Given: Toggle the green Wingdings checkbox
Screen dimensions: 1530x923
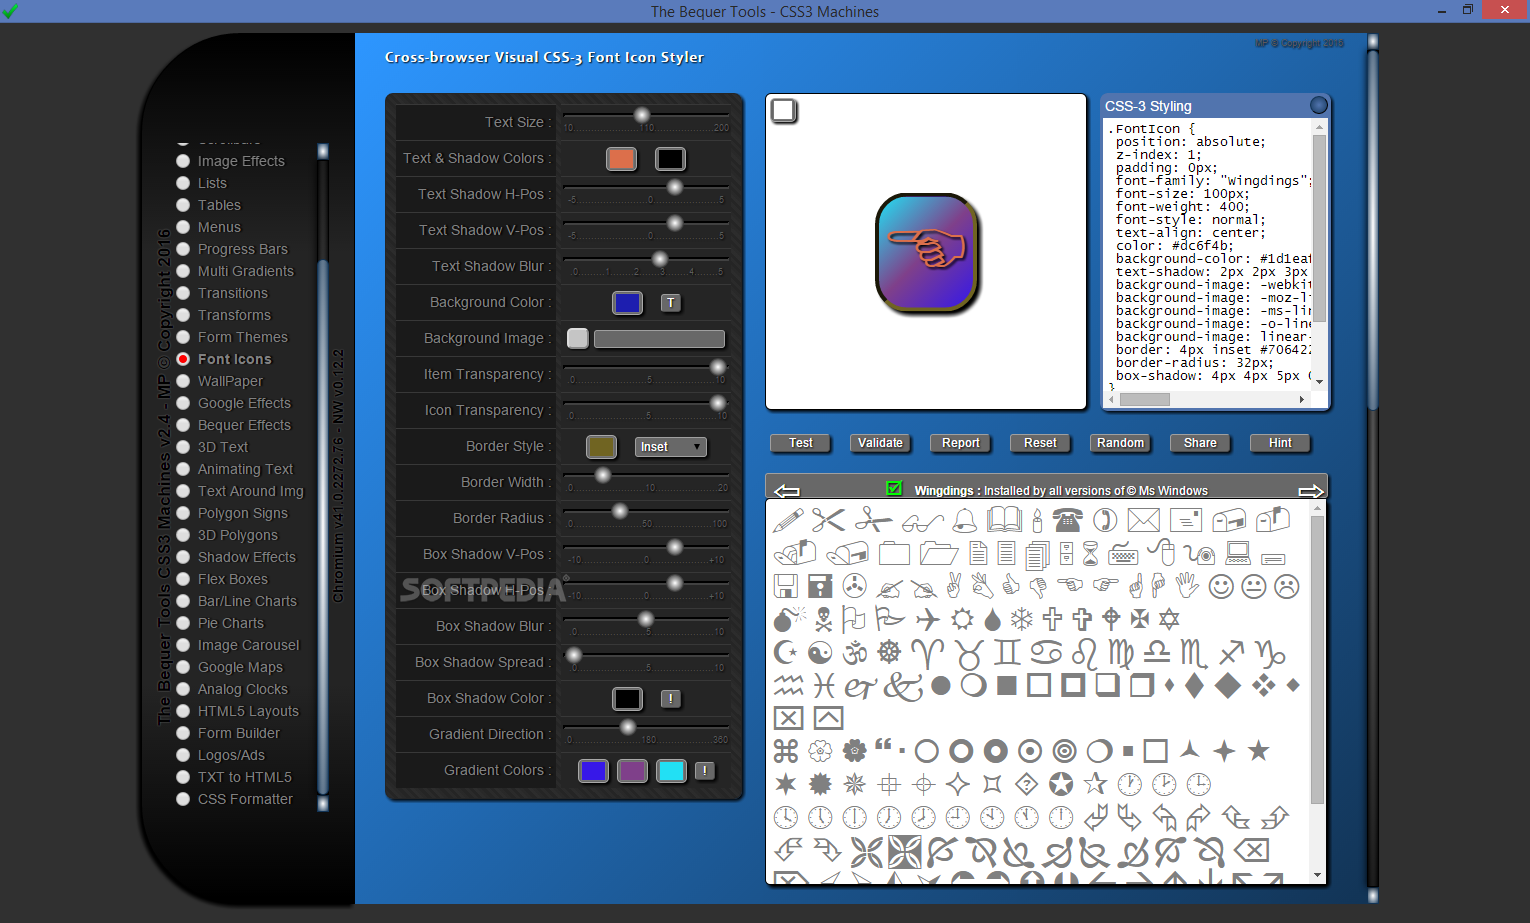Looking at the screenshot, I should 894,488.
